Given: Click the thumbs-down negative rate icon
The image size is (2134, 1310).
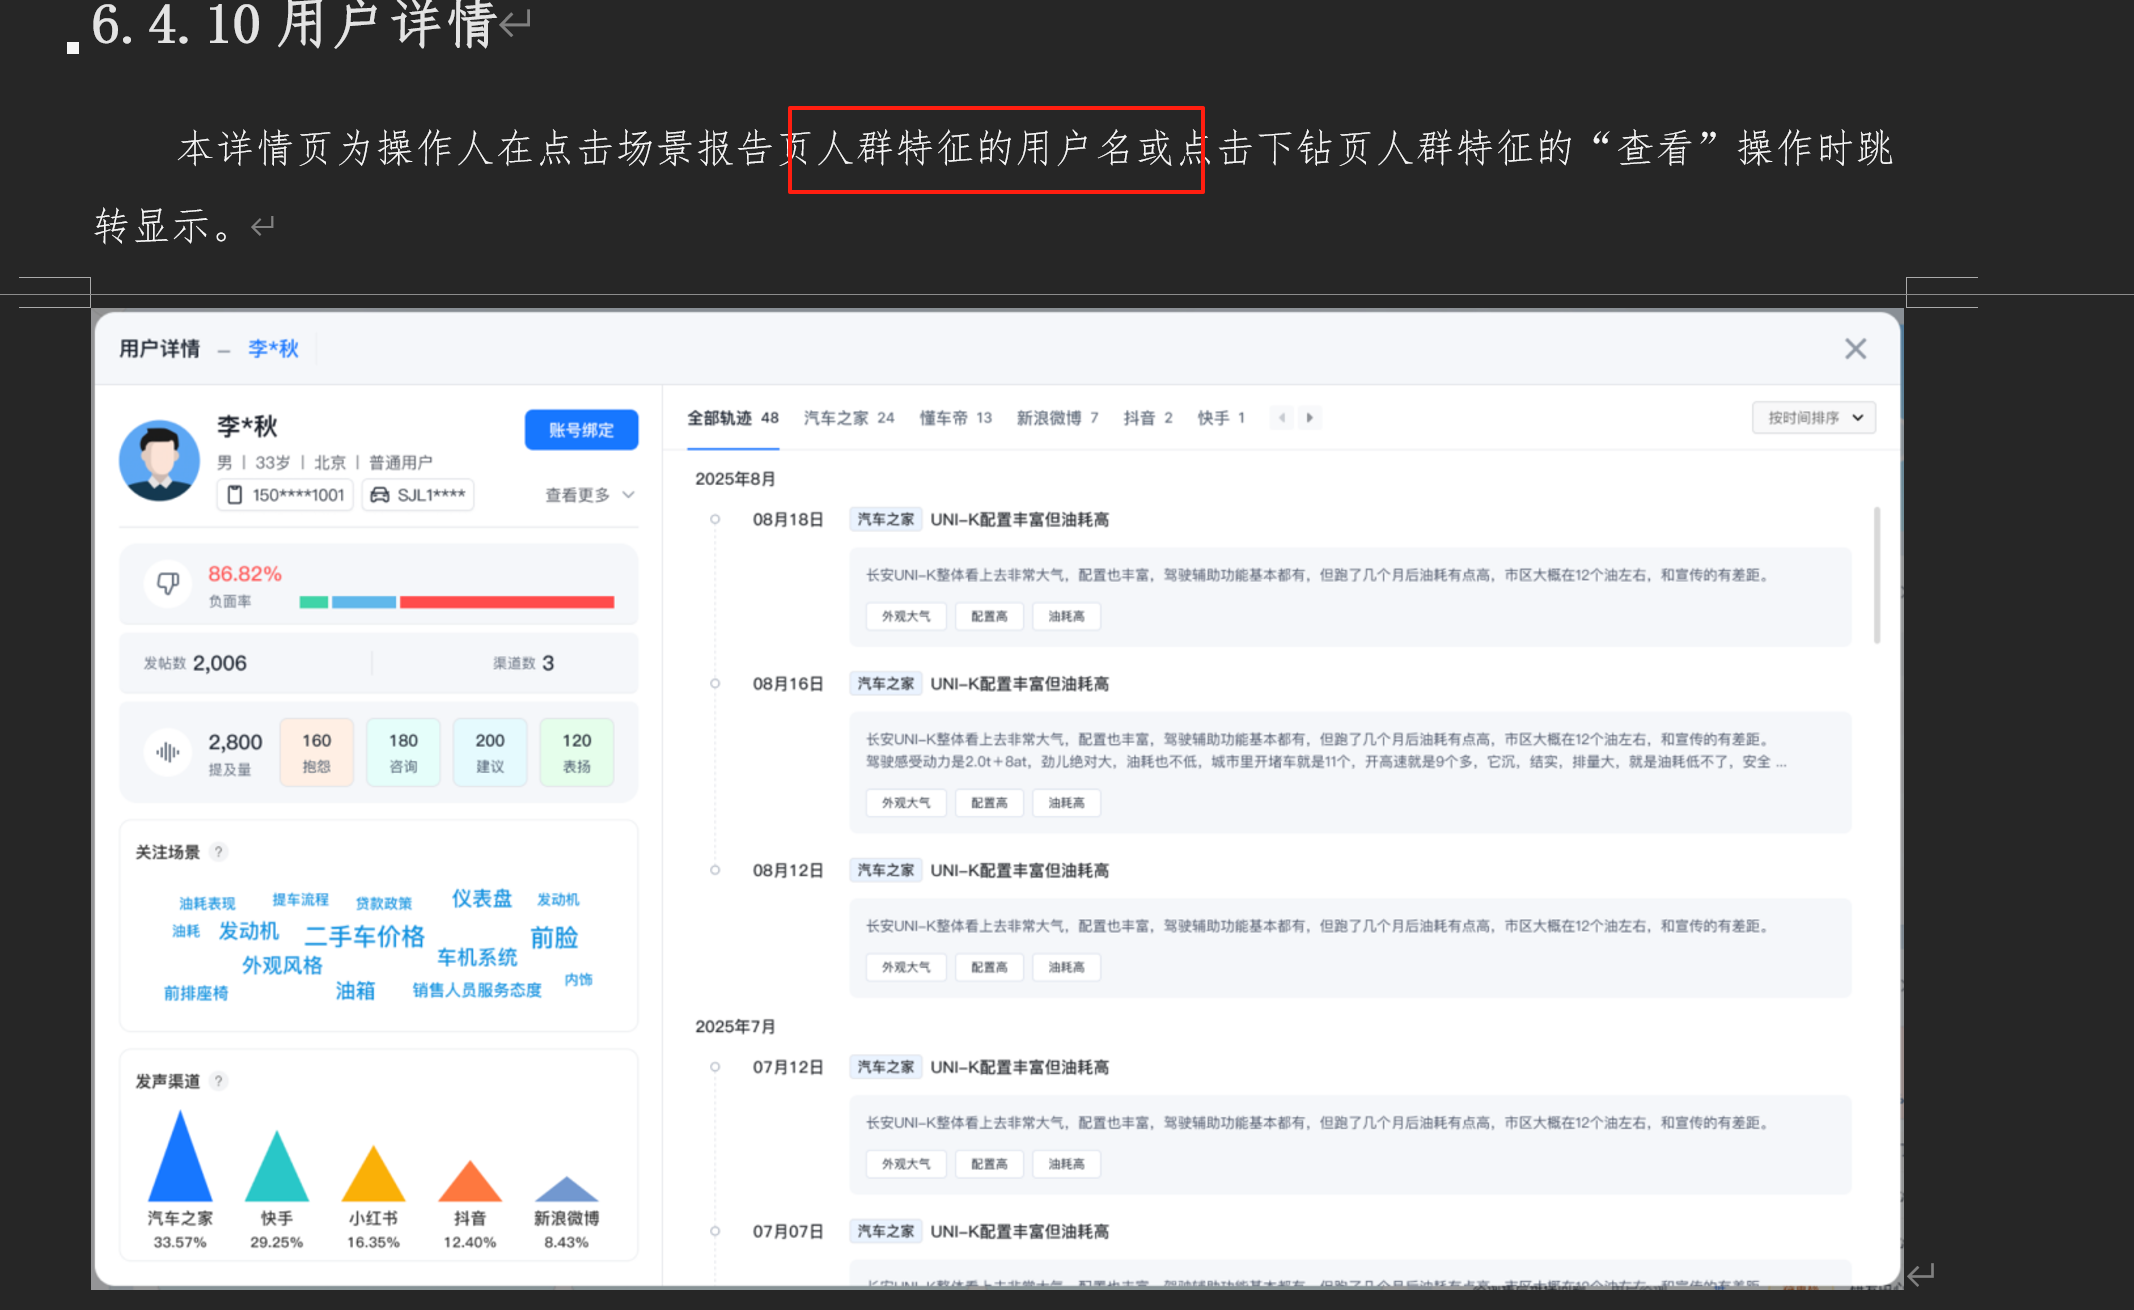Looking at the screenshot, I should click(x=168, y=583).
